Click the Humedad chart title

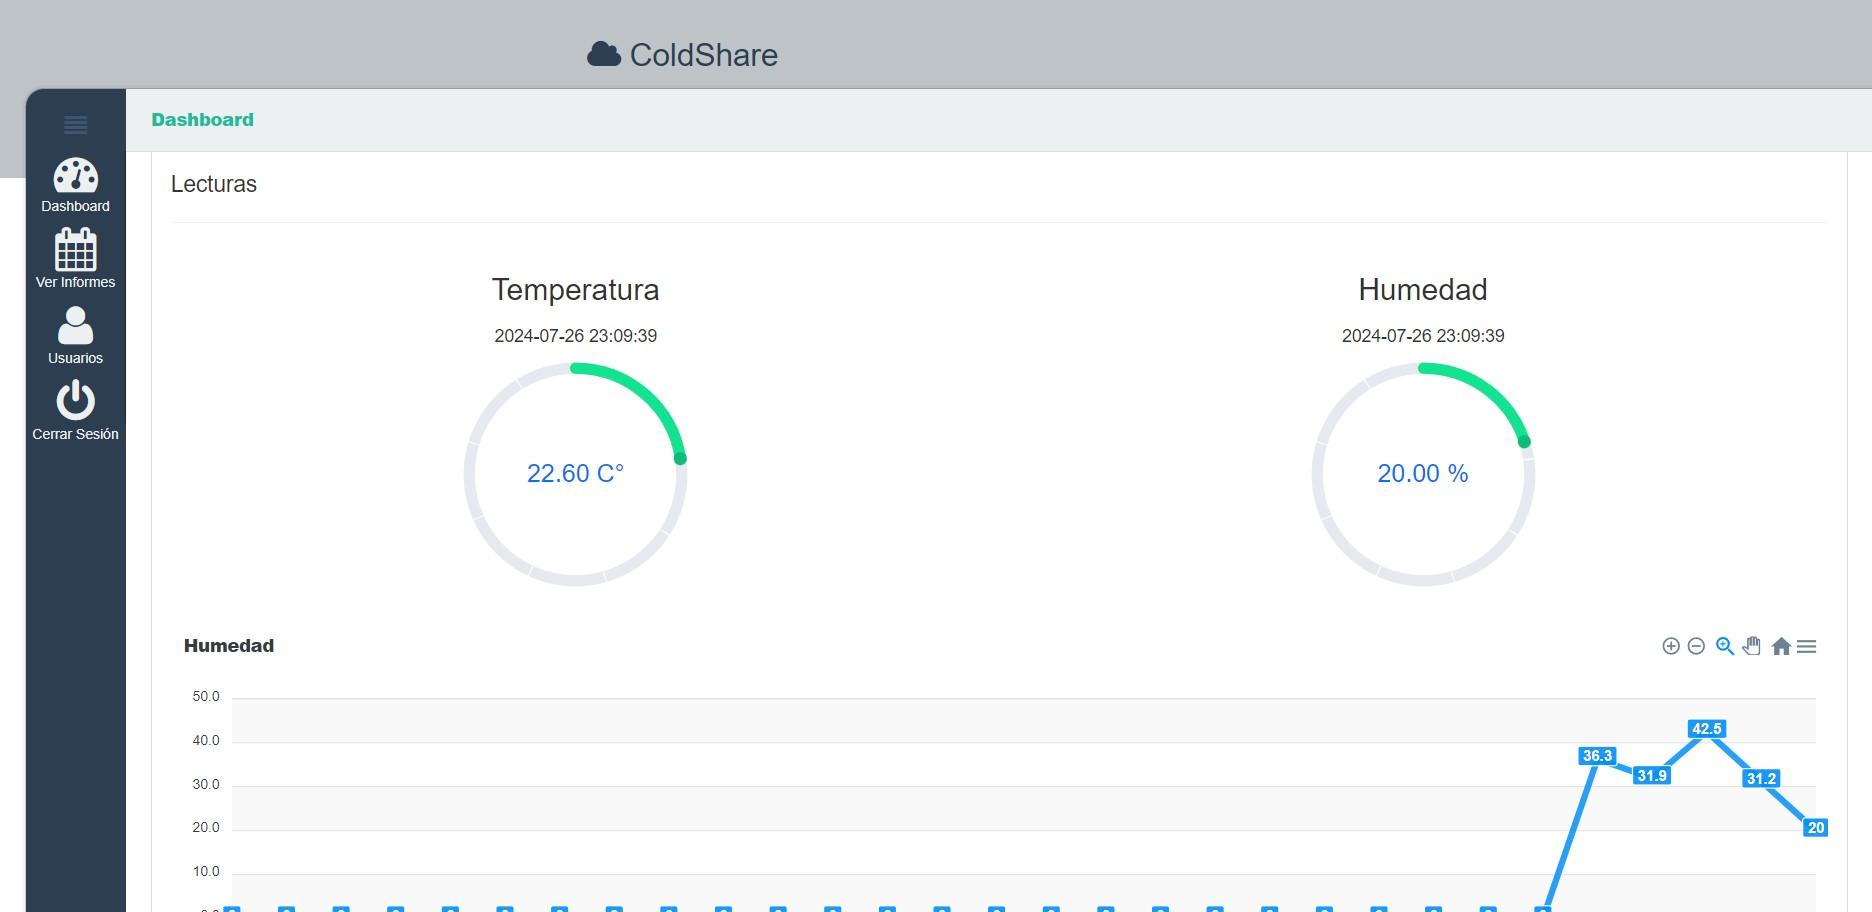click(229, 646)
